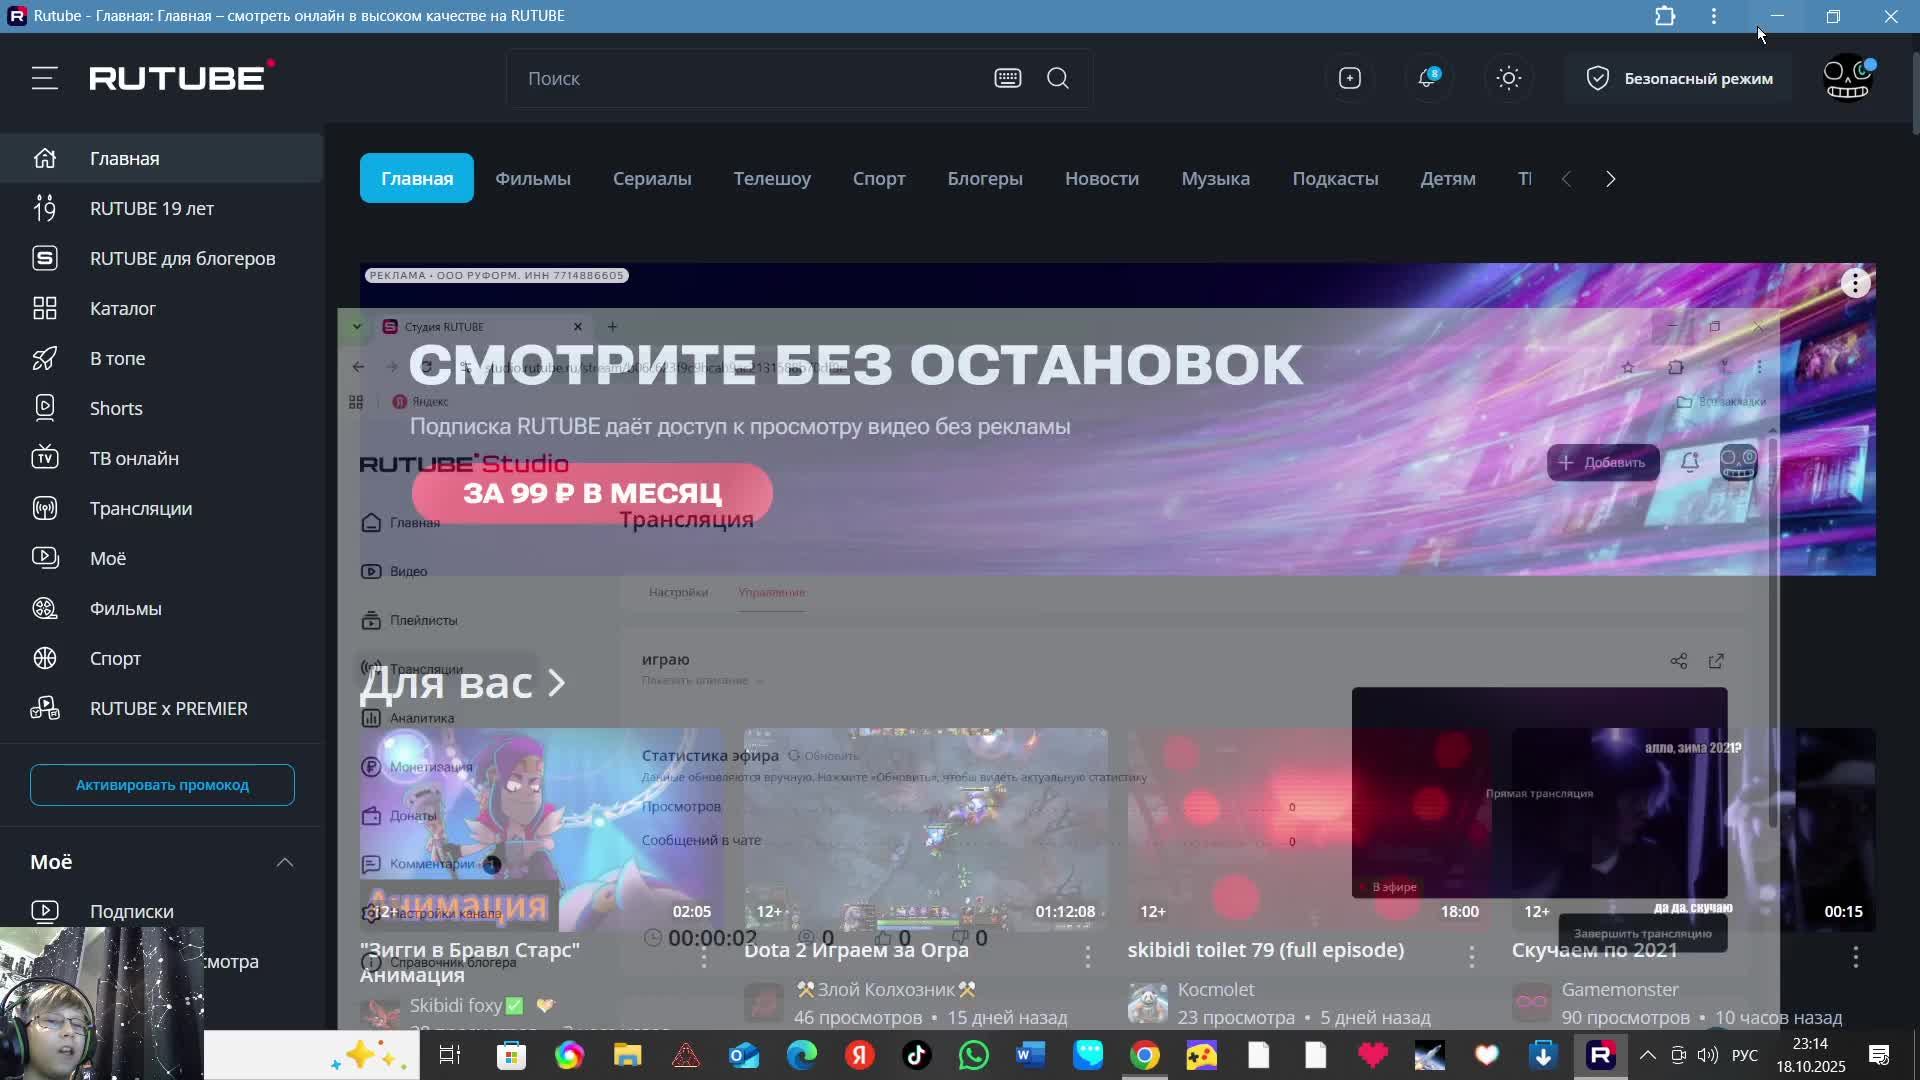
Task: Toggle Безопасный режим safe mode
Action: [1680, 78]
